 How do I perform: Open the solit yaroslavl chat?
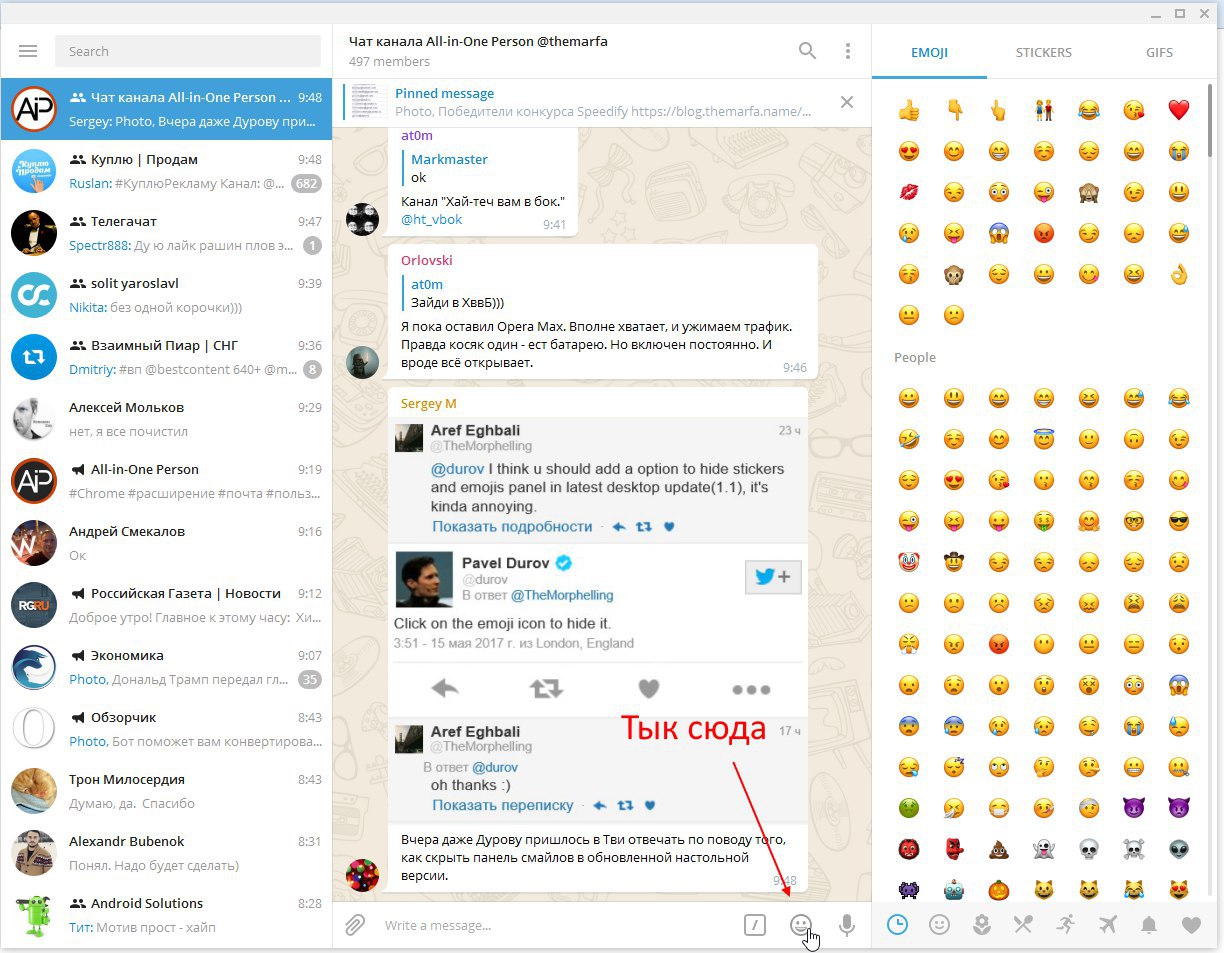point(166,295)
